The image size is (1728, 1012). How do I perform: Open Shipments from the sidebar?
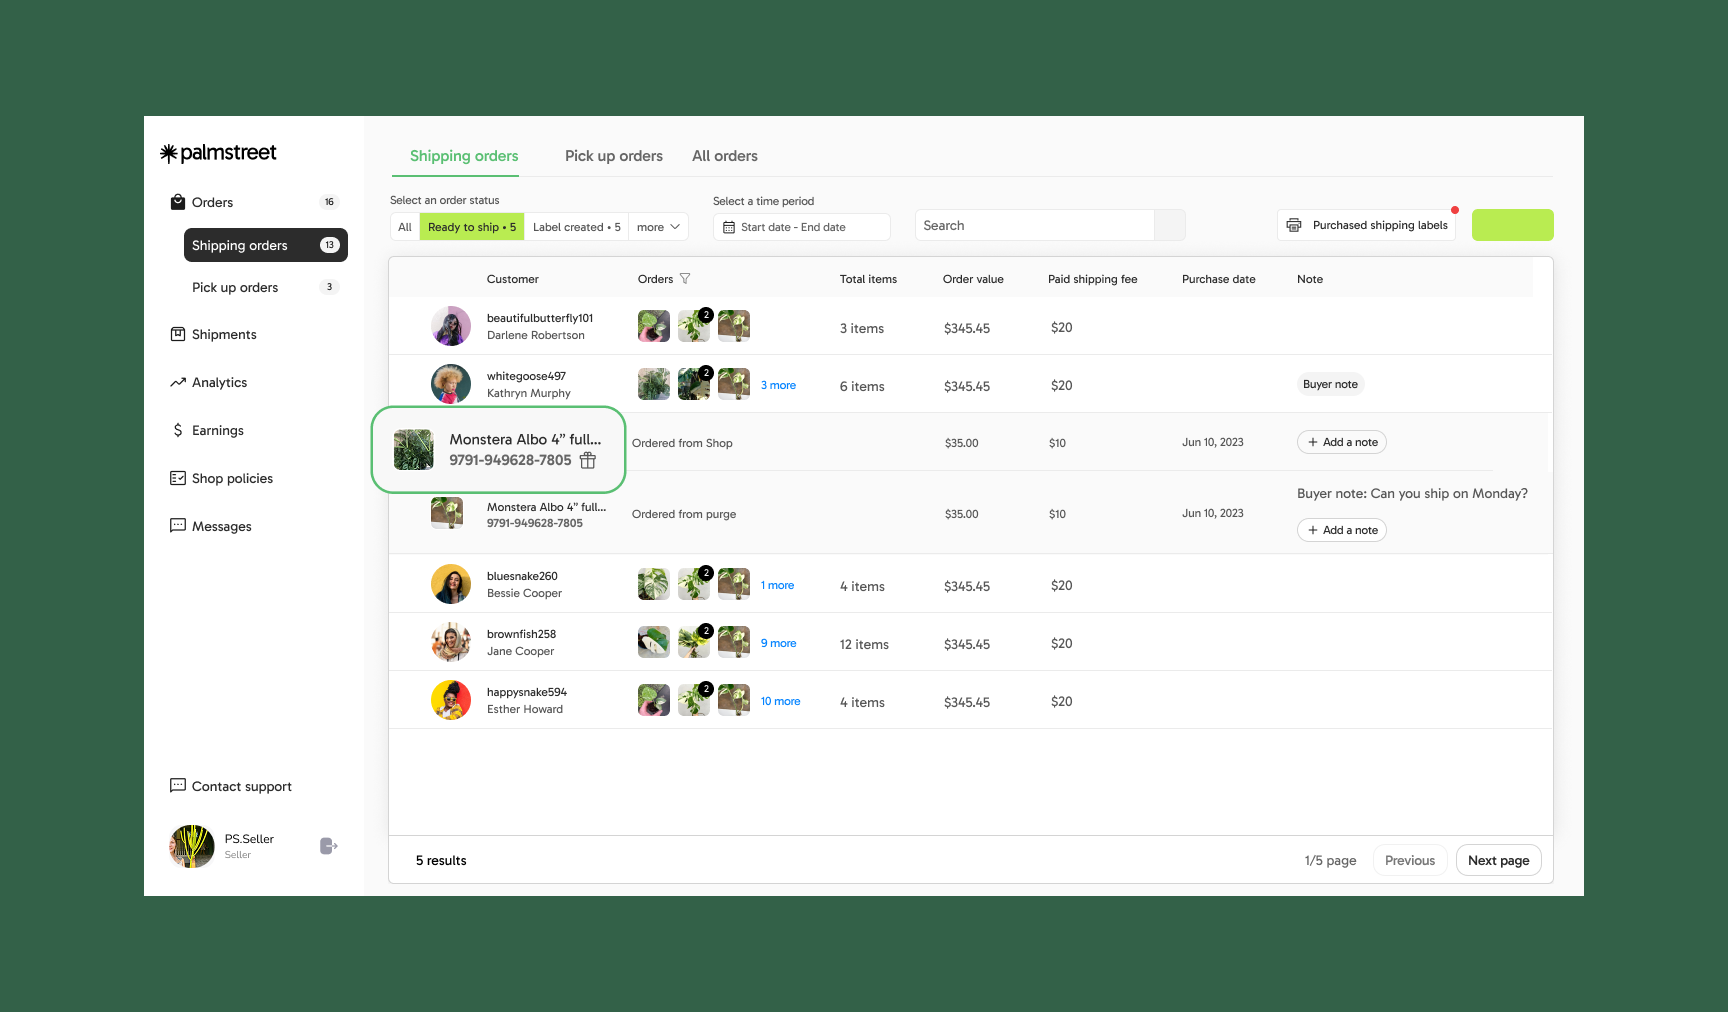[224, 335]
